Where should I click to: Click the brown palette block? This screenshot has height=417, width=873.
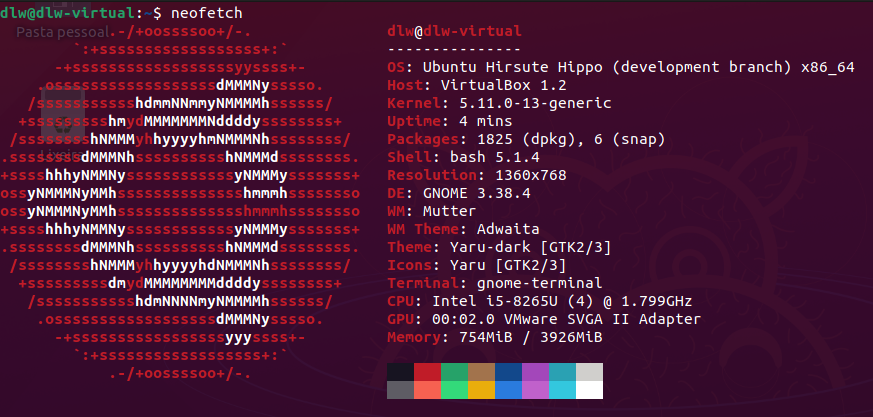point(482,372)
